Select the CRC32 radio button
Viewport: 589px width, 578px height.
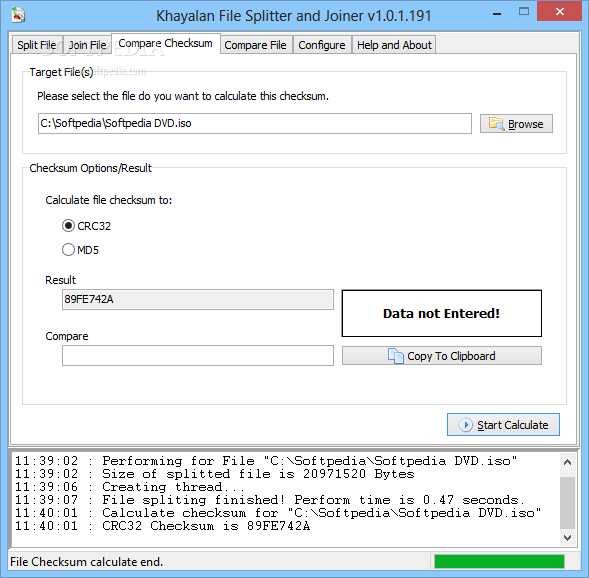pyautogui.click(x=68, y=226)
